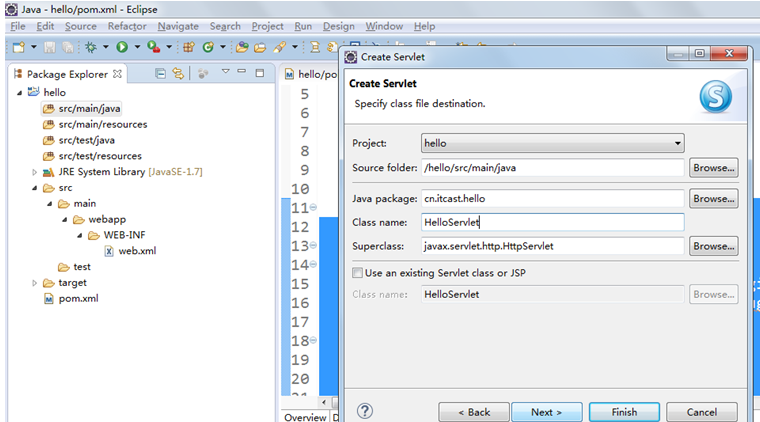Open the Refactor menu
This screenshot has width=760, height=422.
pos(127,26)
